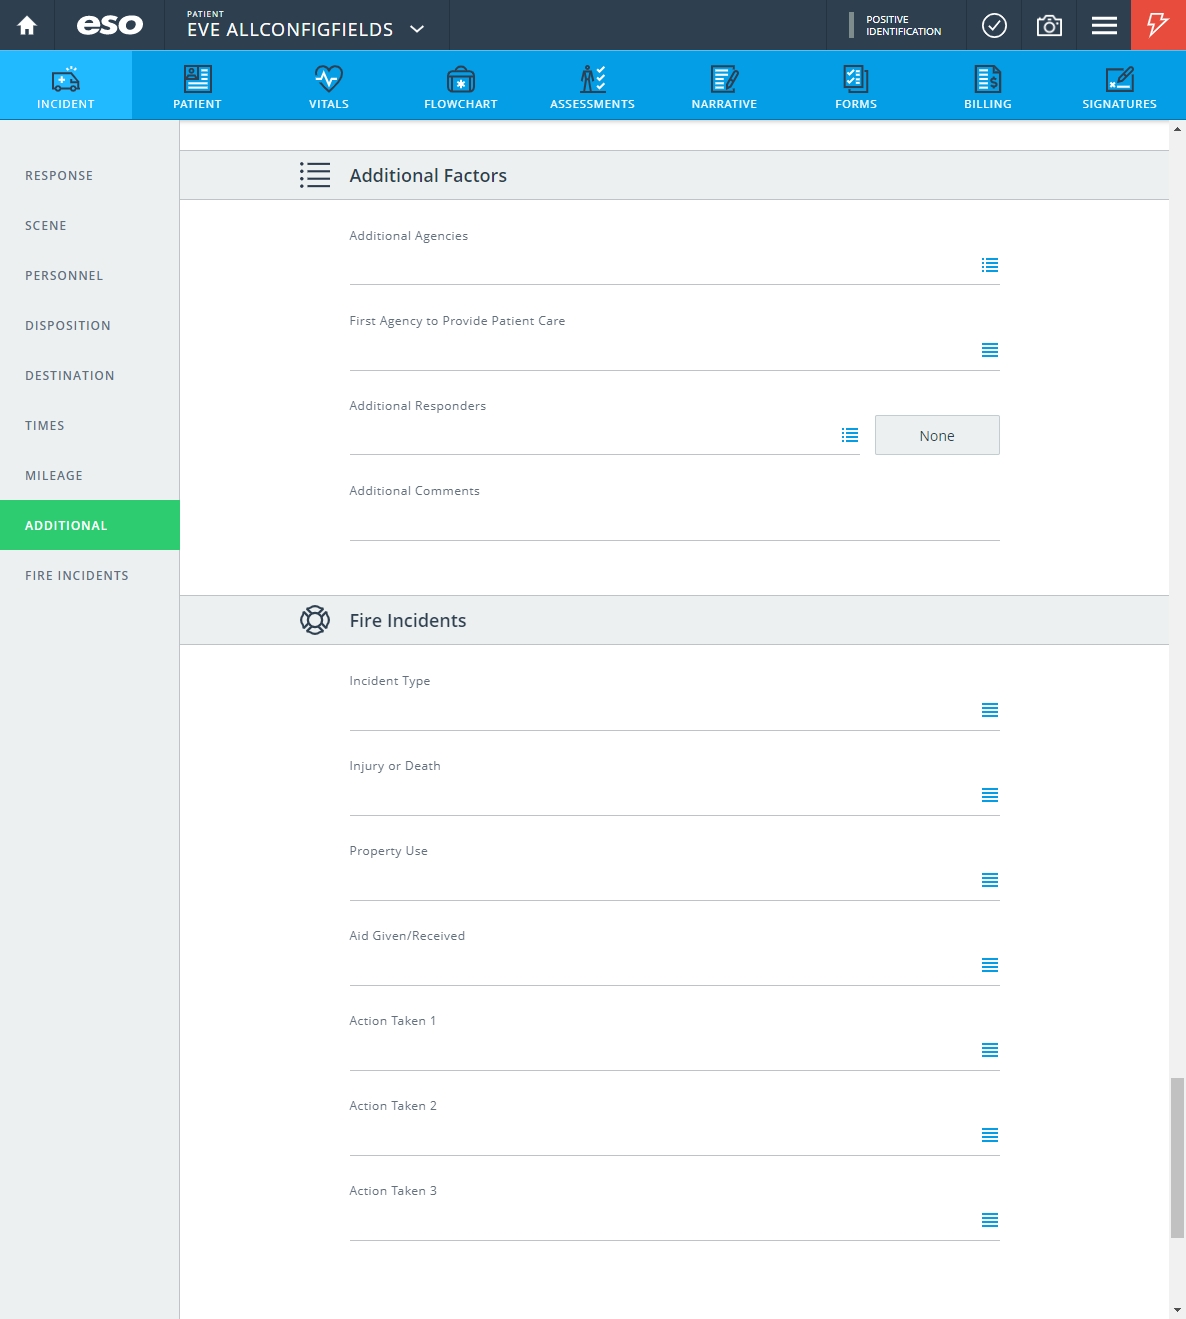This screenshot has width=1186, height=1319.
Task: Click the vertical scrollbar thumb
Action: click(x=1177, y=1158)
